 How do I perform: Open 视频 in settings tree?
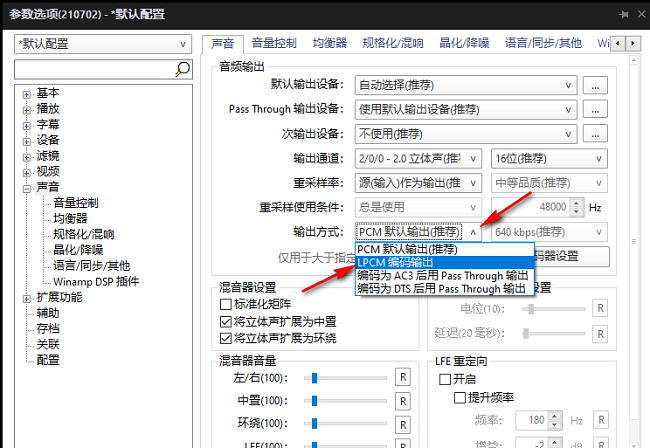tap(48, 171)
